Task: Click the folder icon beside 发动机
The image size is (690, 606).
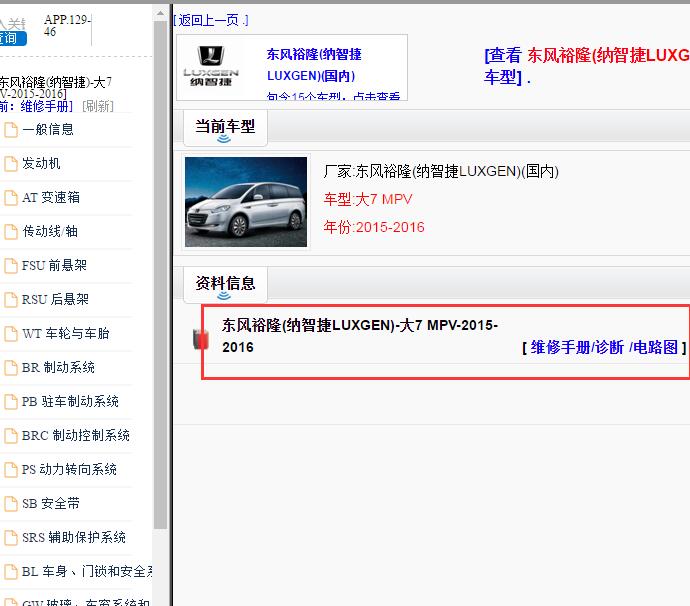Action: pos(11,164)
